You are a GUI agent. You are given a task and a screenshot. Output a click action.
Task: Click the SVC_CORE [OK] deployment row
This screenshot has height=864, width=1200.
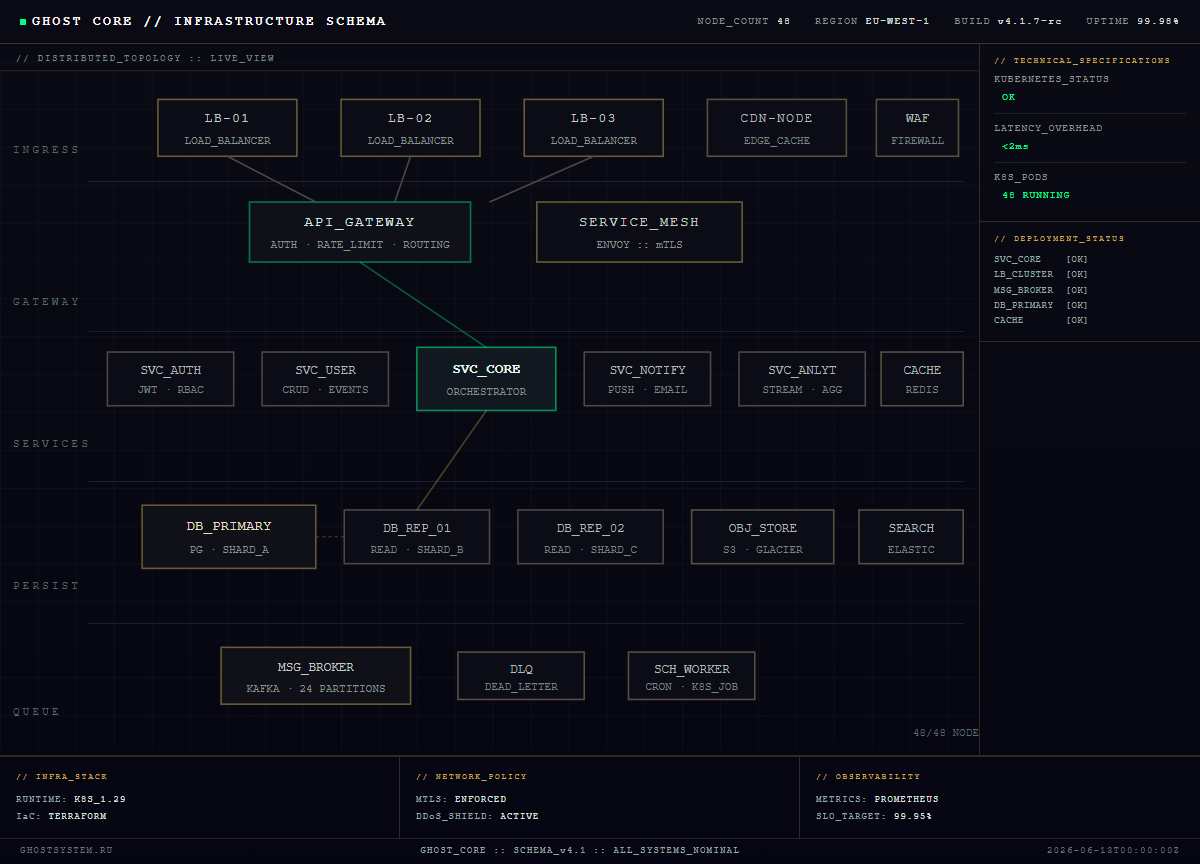click(x=1041, y=259)
